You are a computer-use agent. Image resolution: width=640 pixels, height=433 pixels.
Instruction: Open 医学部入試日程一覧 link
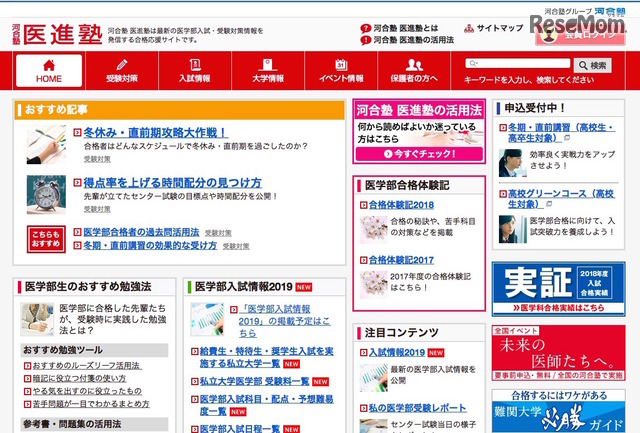point(240,429)
